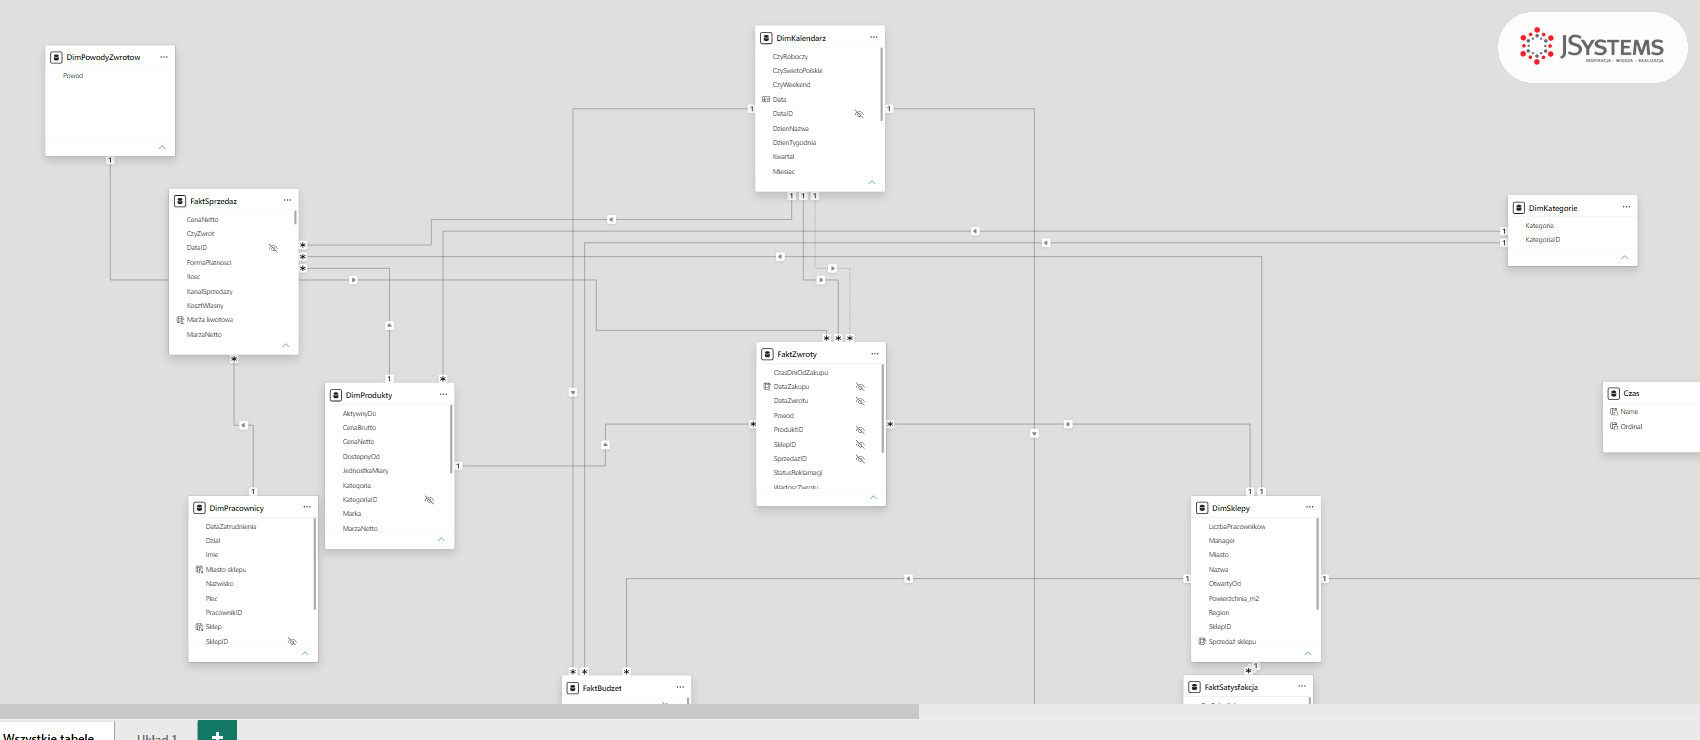
Task: Toggle hidden eye for DataZakupu in FaktZwroty
Action: tap(860, 387)
